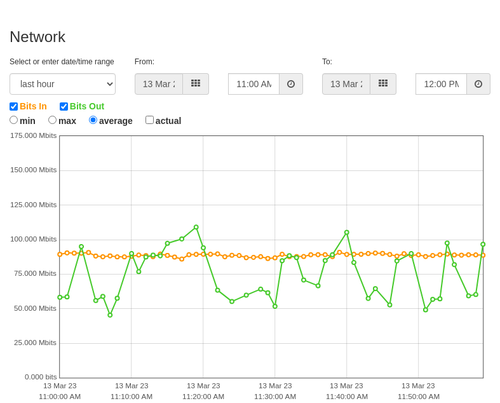500x403 pixels.
Task: Click the '11:30:00 AM' time axis label
Action: pyautogui.click(x=275, y=397)
